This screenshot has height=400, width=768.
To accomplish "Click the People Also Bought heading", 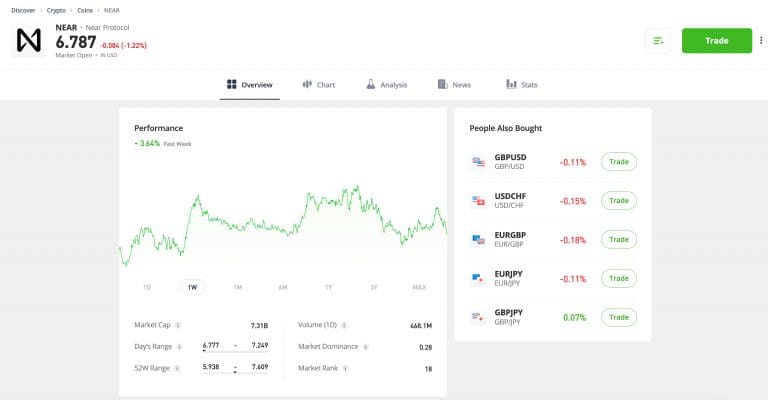I will click(505, 128).
